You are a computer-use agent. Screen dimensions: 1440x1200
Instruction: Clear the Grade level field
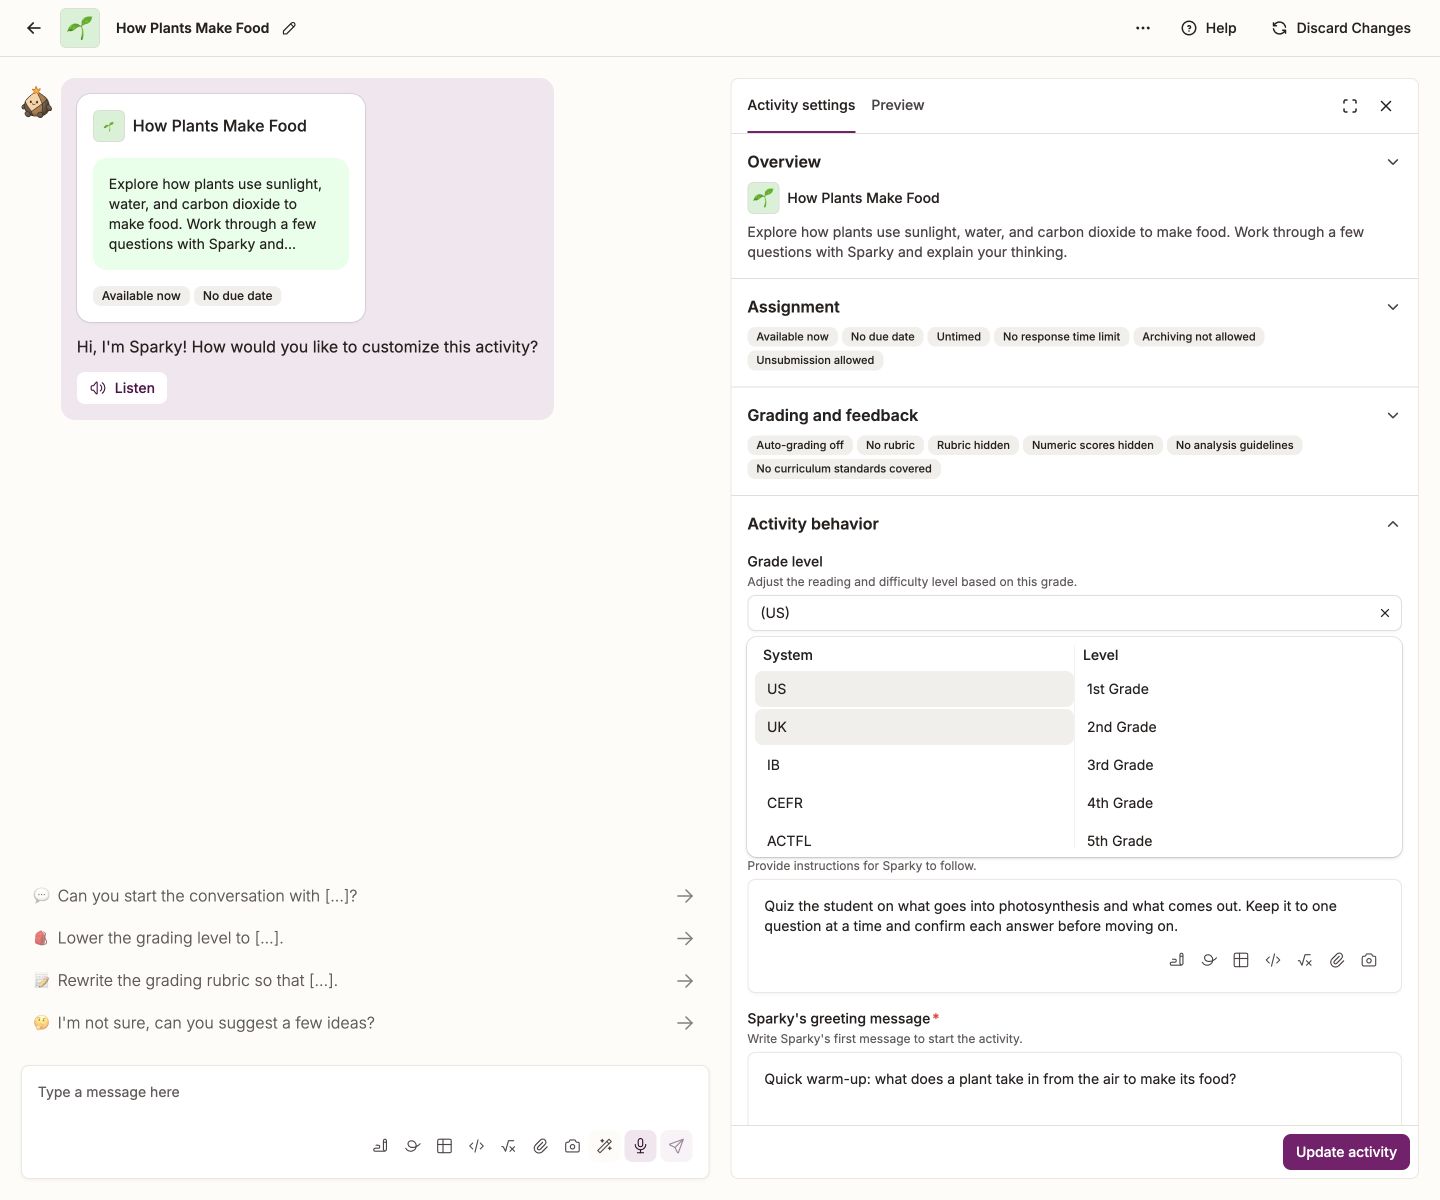click(1385, 613)
